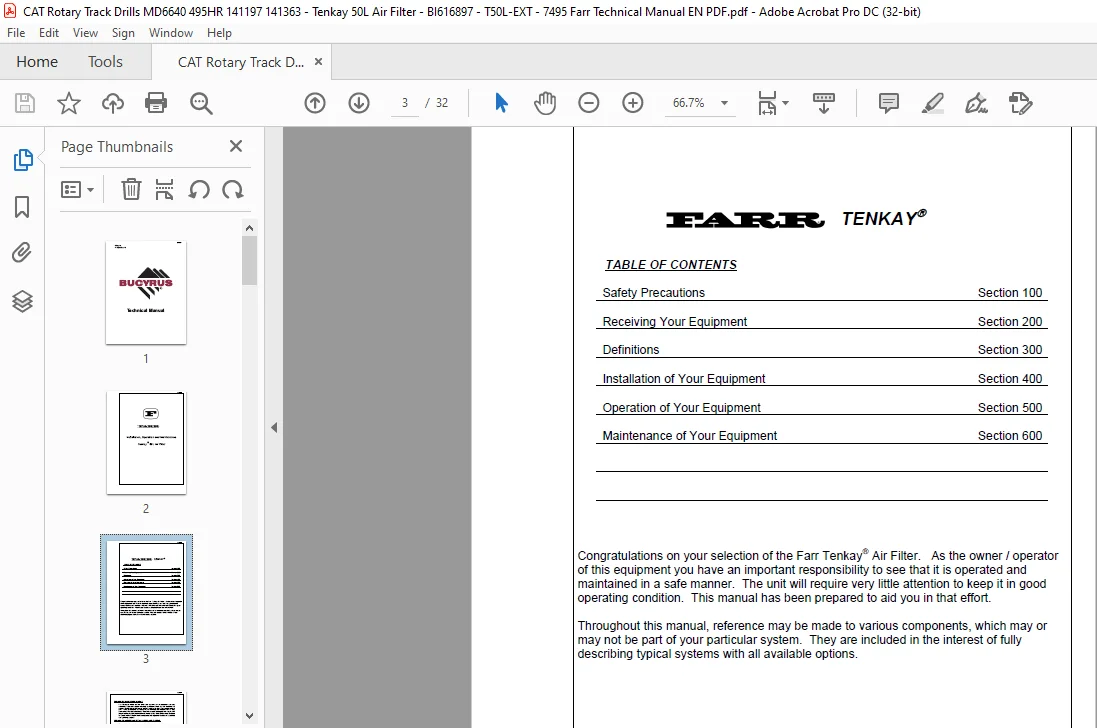Select the Highlight text pen tool
Image resolution: width=1097 pixels, height=728 pixels.
(933, 103)
